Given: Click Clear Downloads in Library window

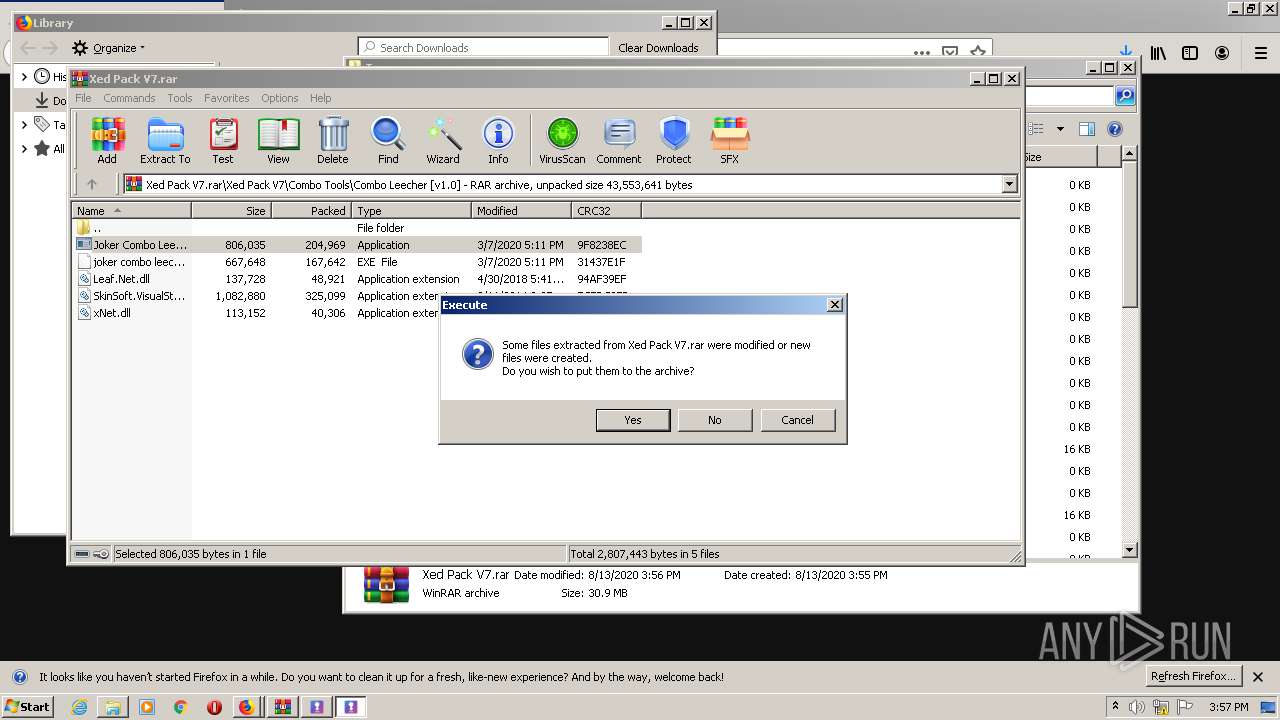Looking at the screenshot, I should tap(658, 47).
